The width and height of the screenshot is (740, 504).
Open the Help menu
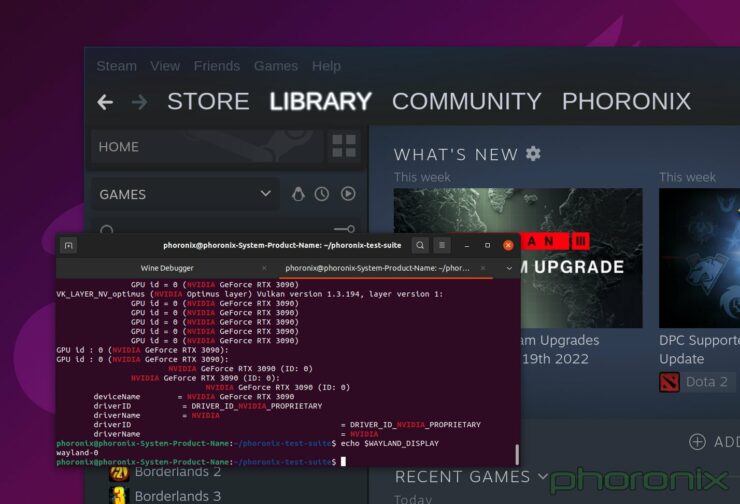pos(326,66)
